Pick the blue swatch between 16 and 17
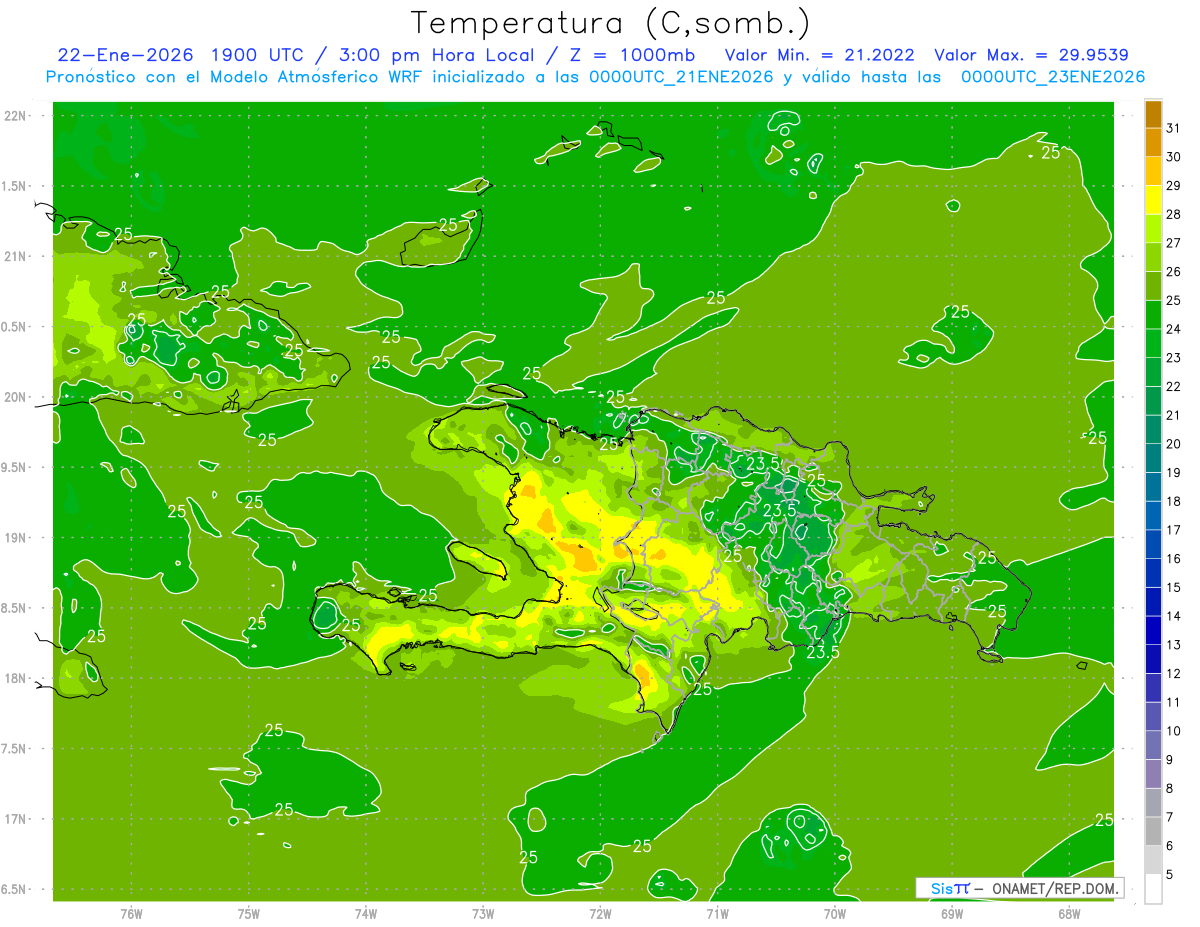 coord(1153,544)
